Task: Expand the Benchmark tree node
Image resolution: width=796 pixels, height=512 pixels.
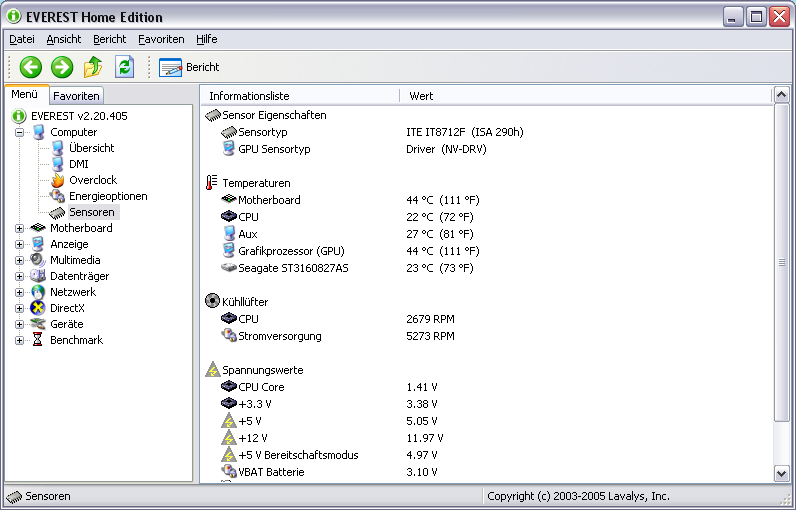Action: [x=19, y=340]
